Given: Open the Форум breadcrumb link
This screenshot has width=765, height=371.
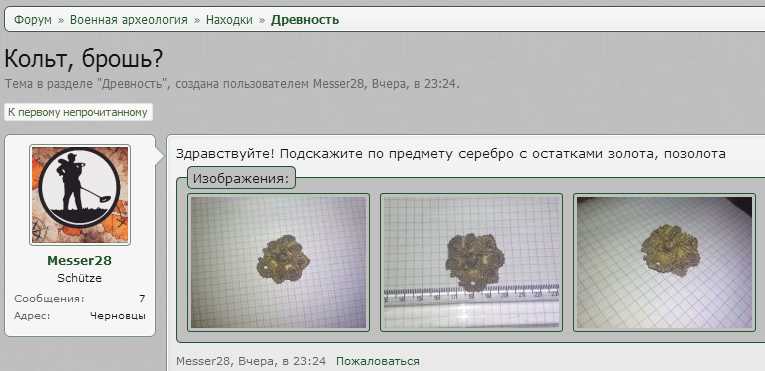Looking at the screenshot, I should click(x=33, y=20).
